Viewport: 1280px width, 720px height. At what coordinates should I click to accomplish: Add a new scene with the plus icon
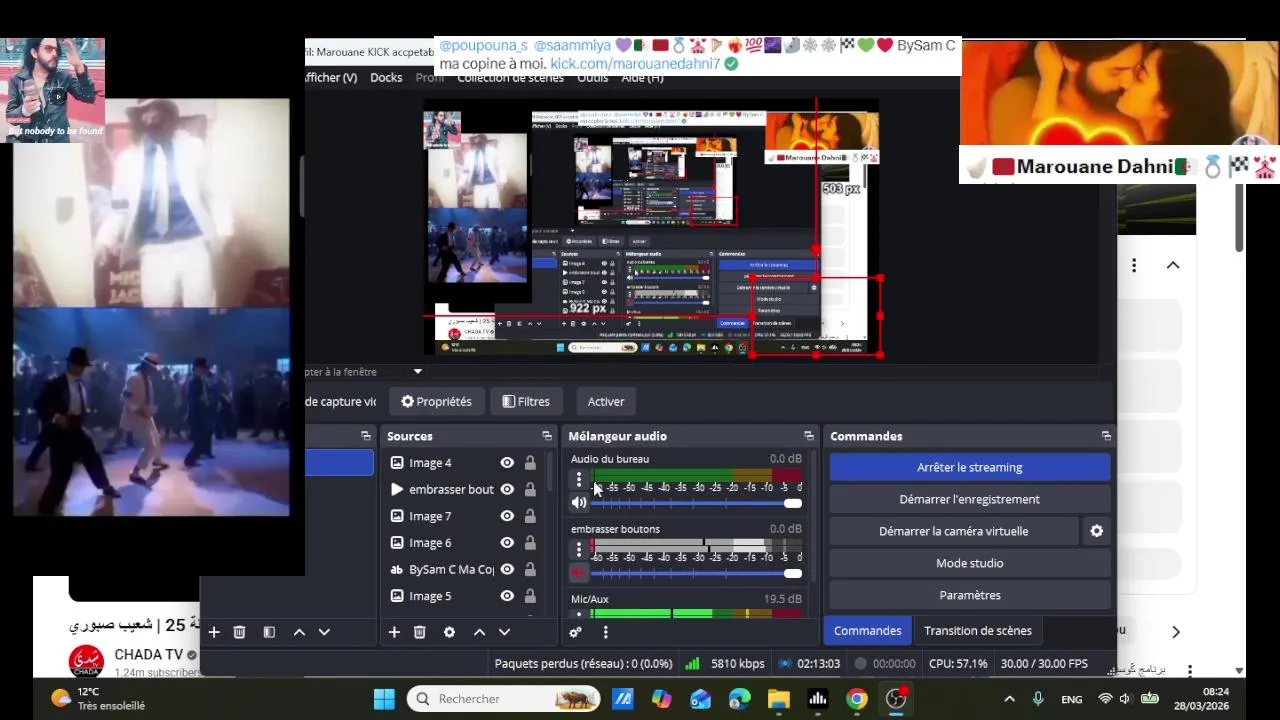(213, 632)
